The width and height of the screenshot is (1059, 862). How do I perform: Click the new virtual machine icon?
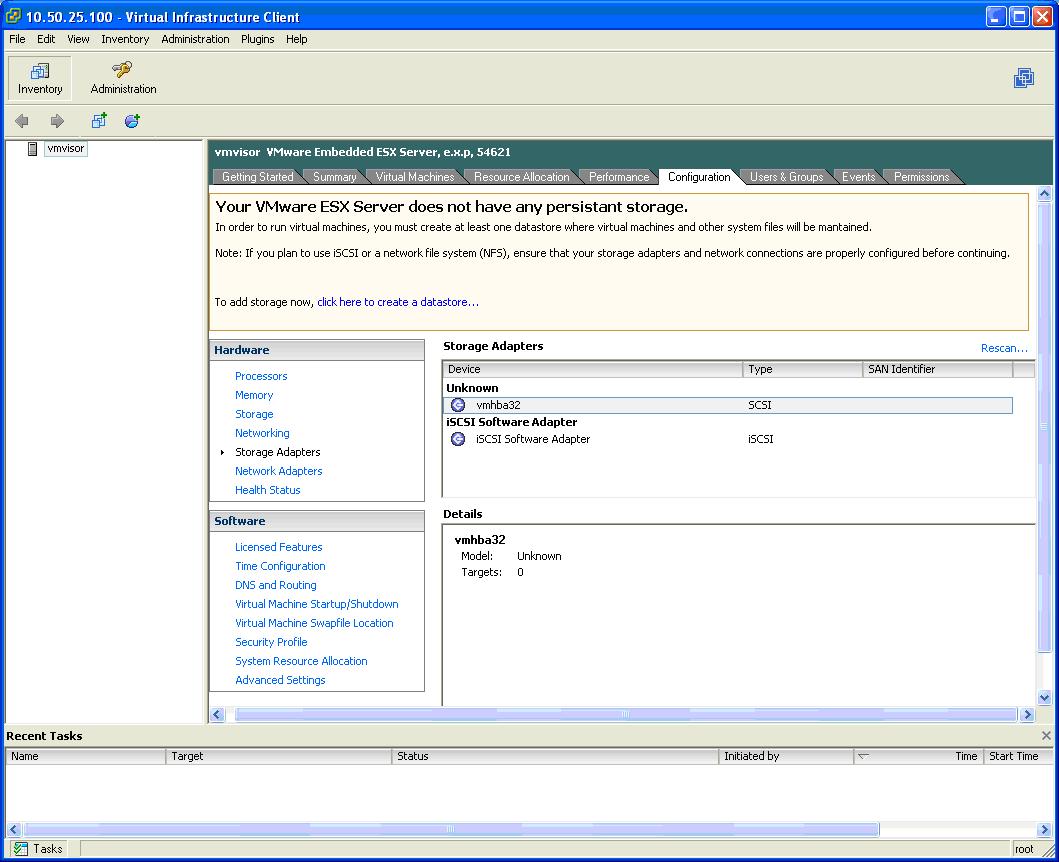click(99, 121)
